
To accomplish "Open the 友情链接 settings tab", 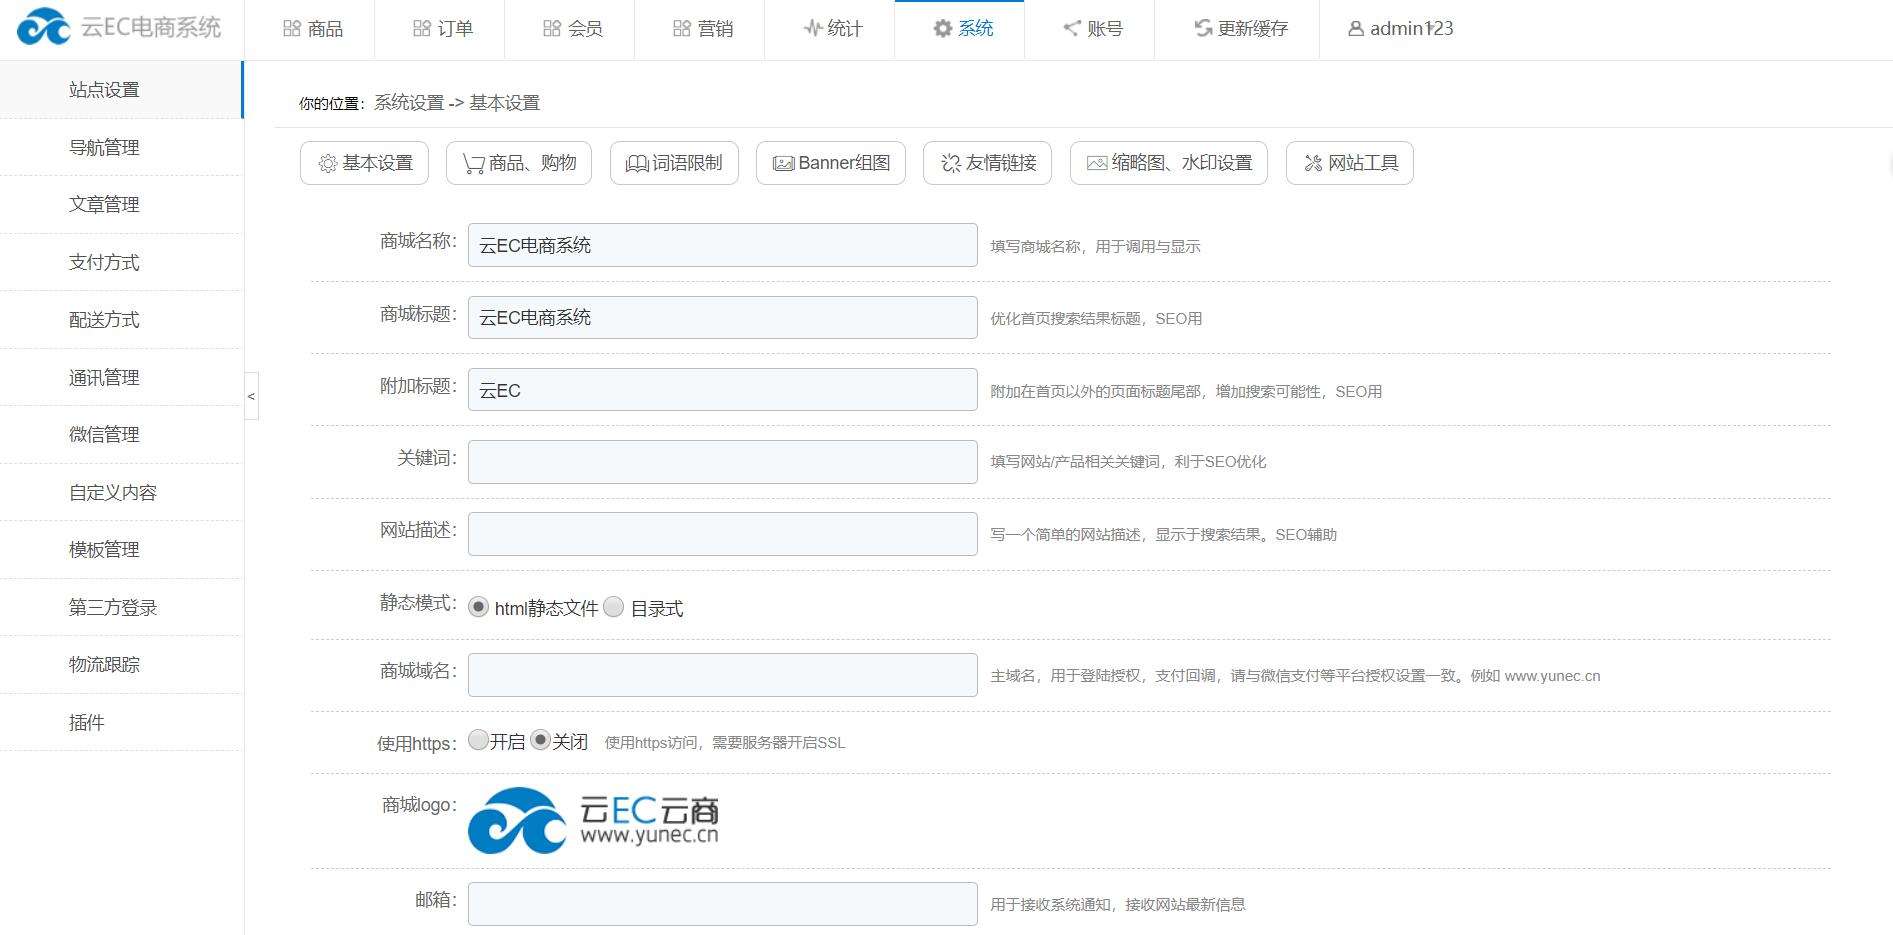I will pos(987,162).
